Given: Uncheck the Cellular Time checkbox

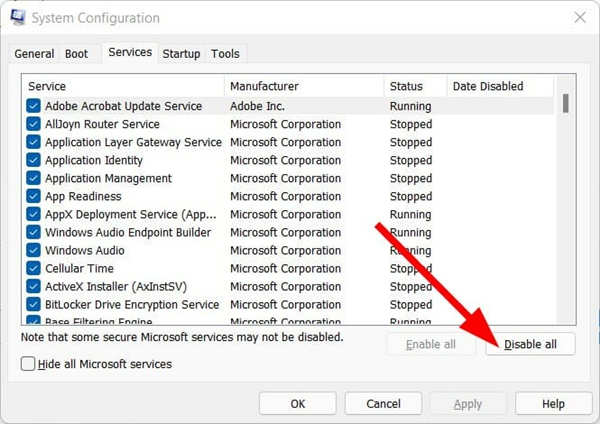Looking at the screenshot, I should point(34,268).
